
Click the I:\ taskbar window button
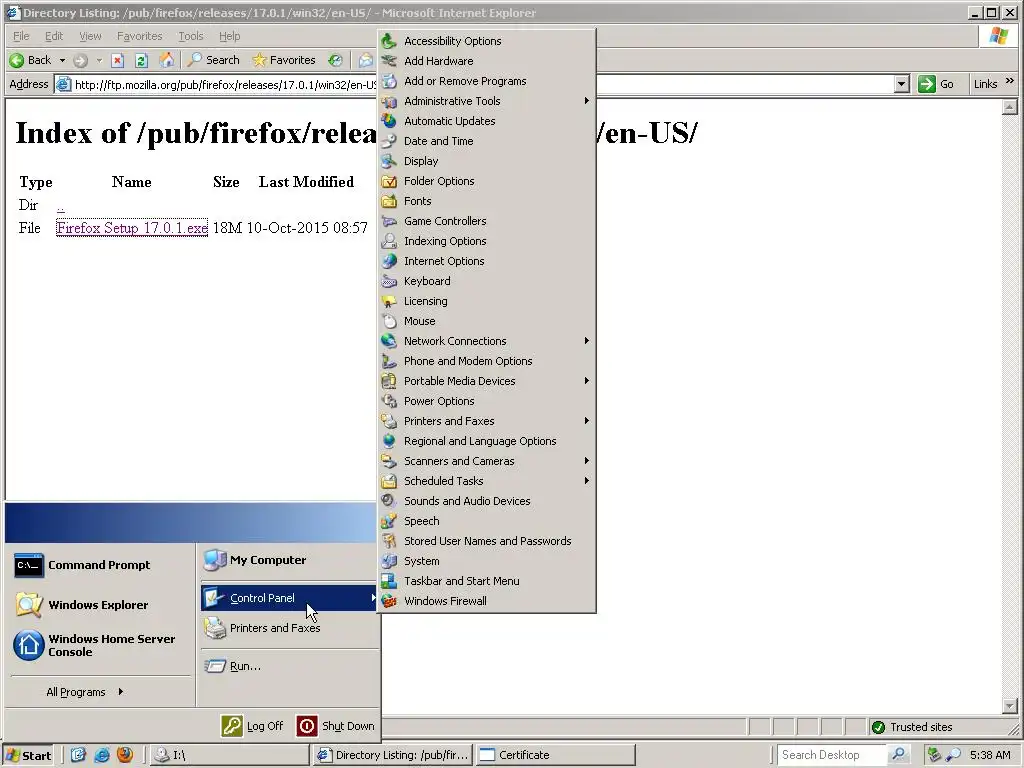tap(230, 755)
